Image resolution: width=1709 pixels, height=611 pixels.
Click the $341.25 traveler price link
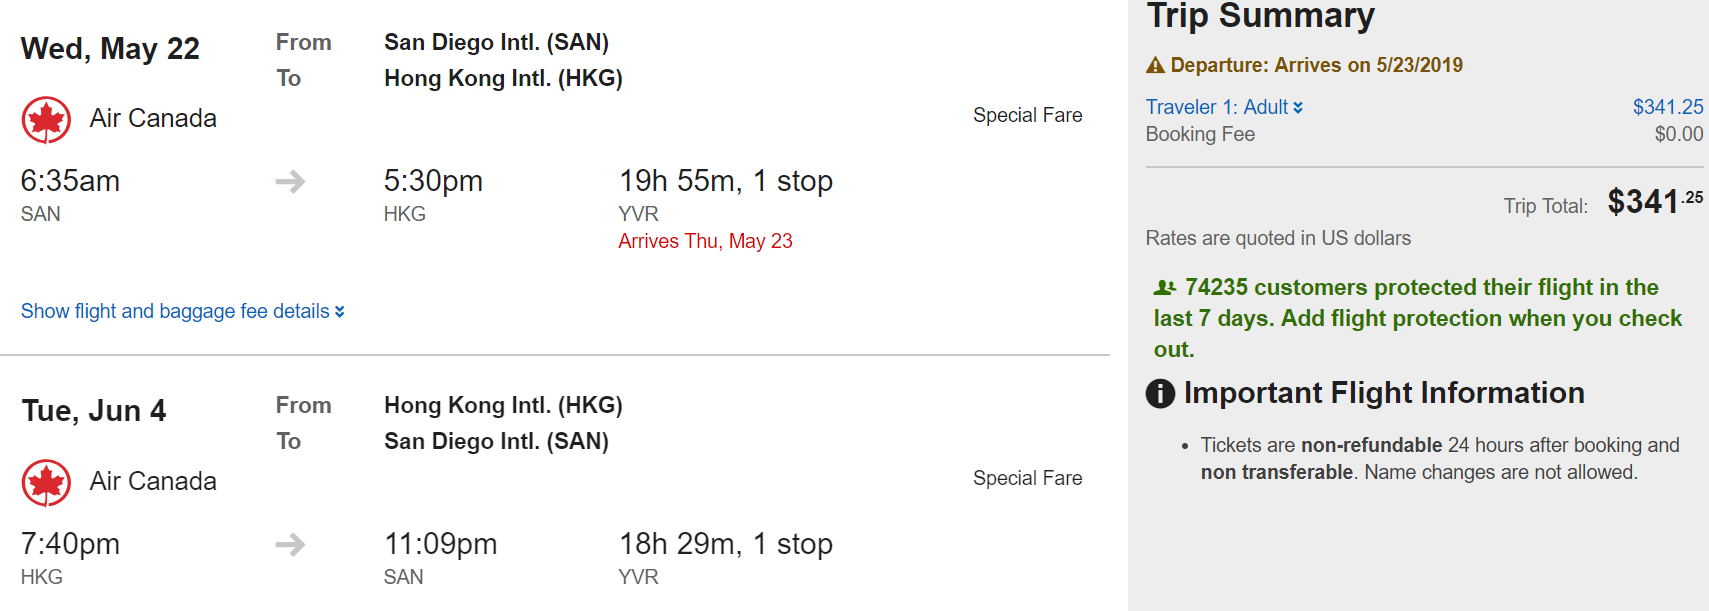[x=1667, y=107]
